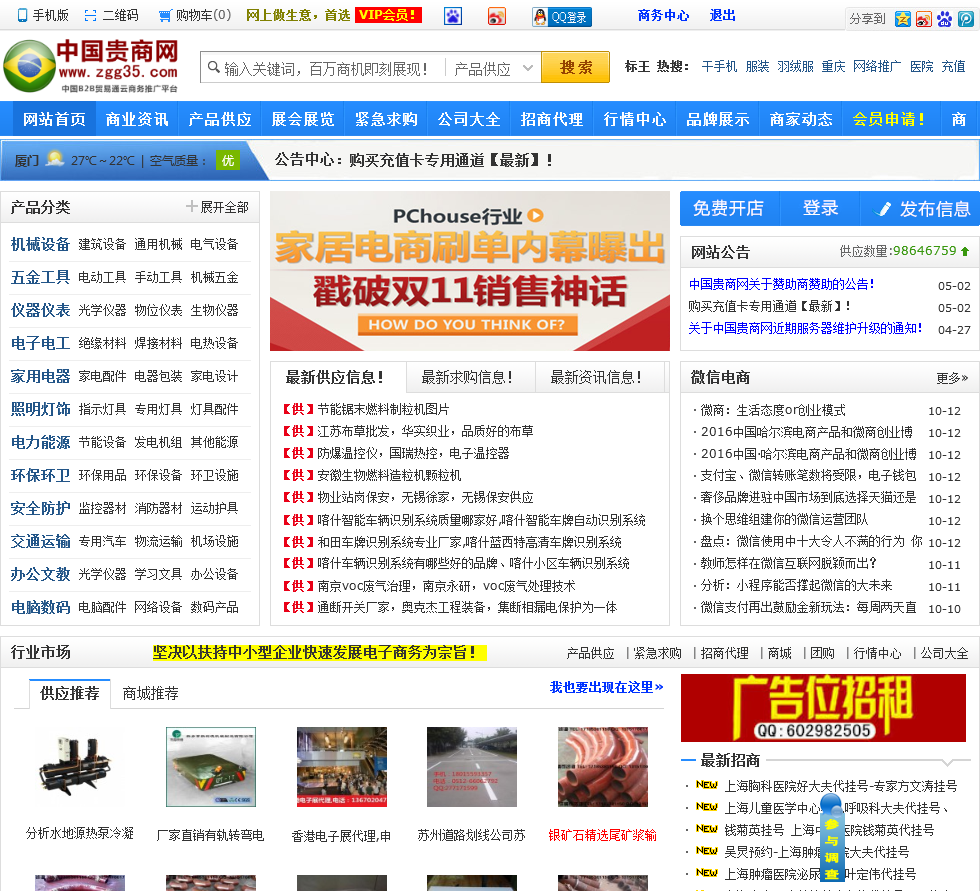Click the Baidu paw login icon
Viewport: 980px width, 891px height.
point(453,16)
